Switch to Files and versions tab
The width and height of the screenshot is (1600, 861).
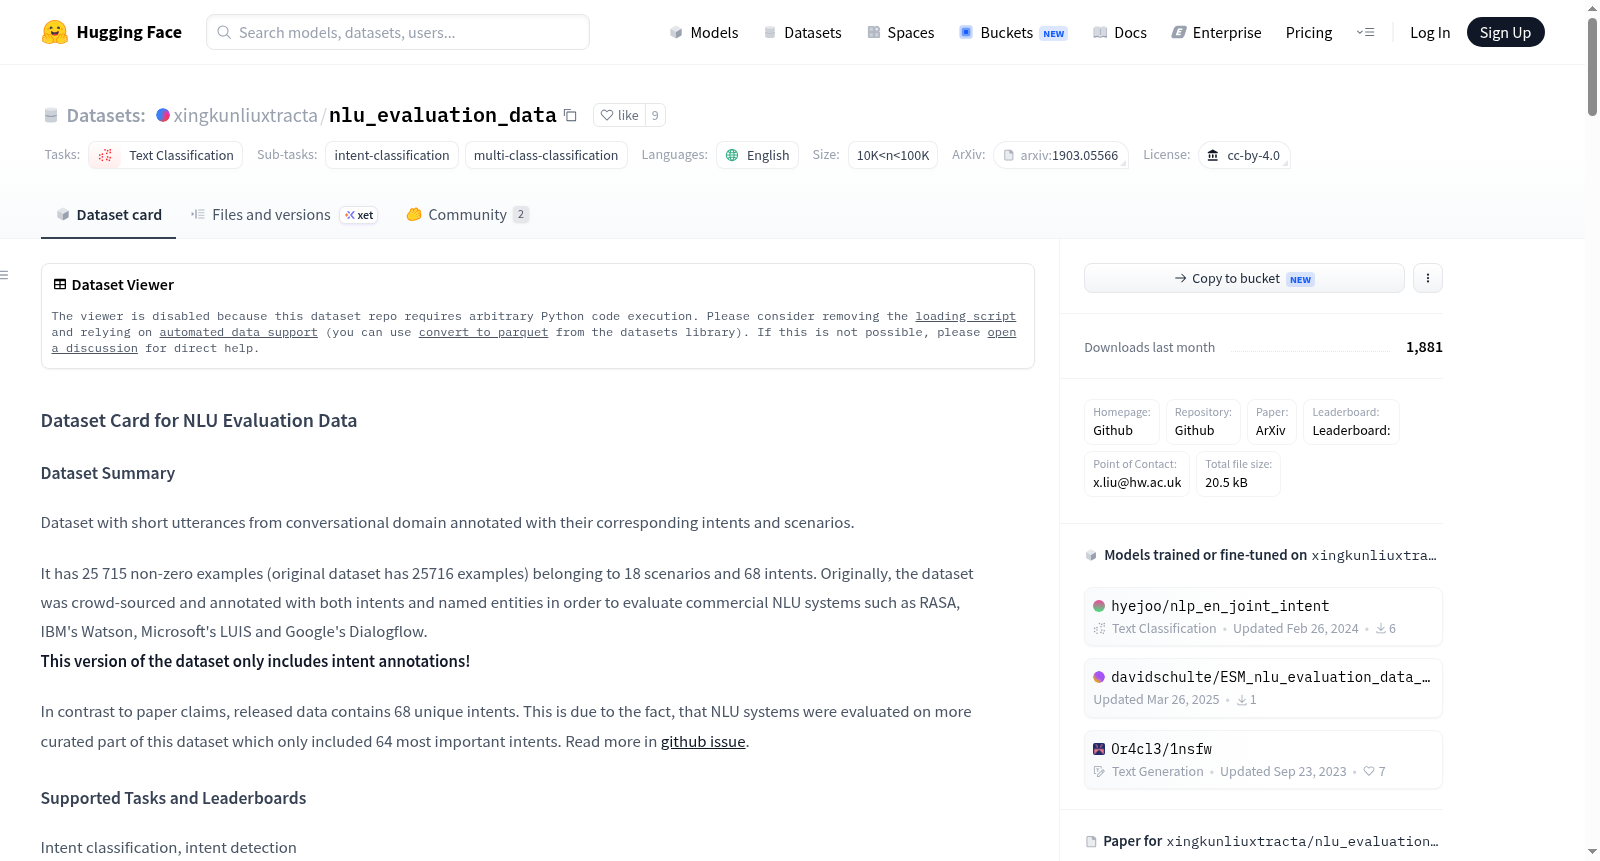pyautogui.click(x=283, y=214)
